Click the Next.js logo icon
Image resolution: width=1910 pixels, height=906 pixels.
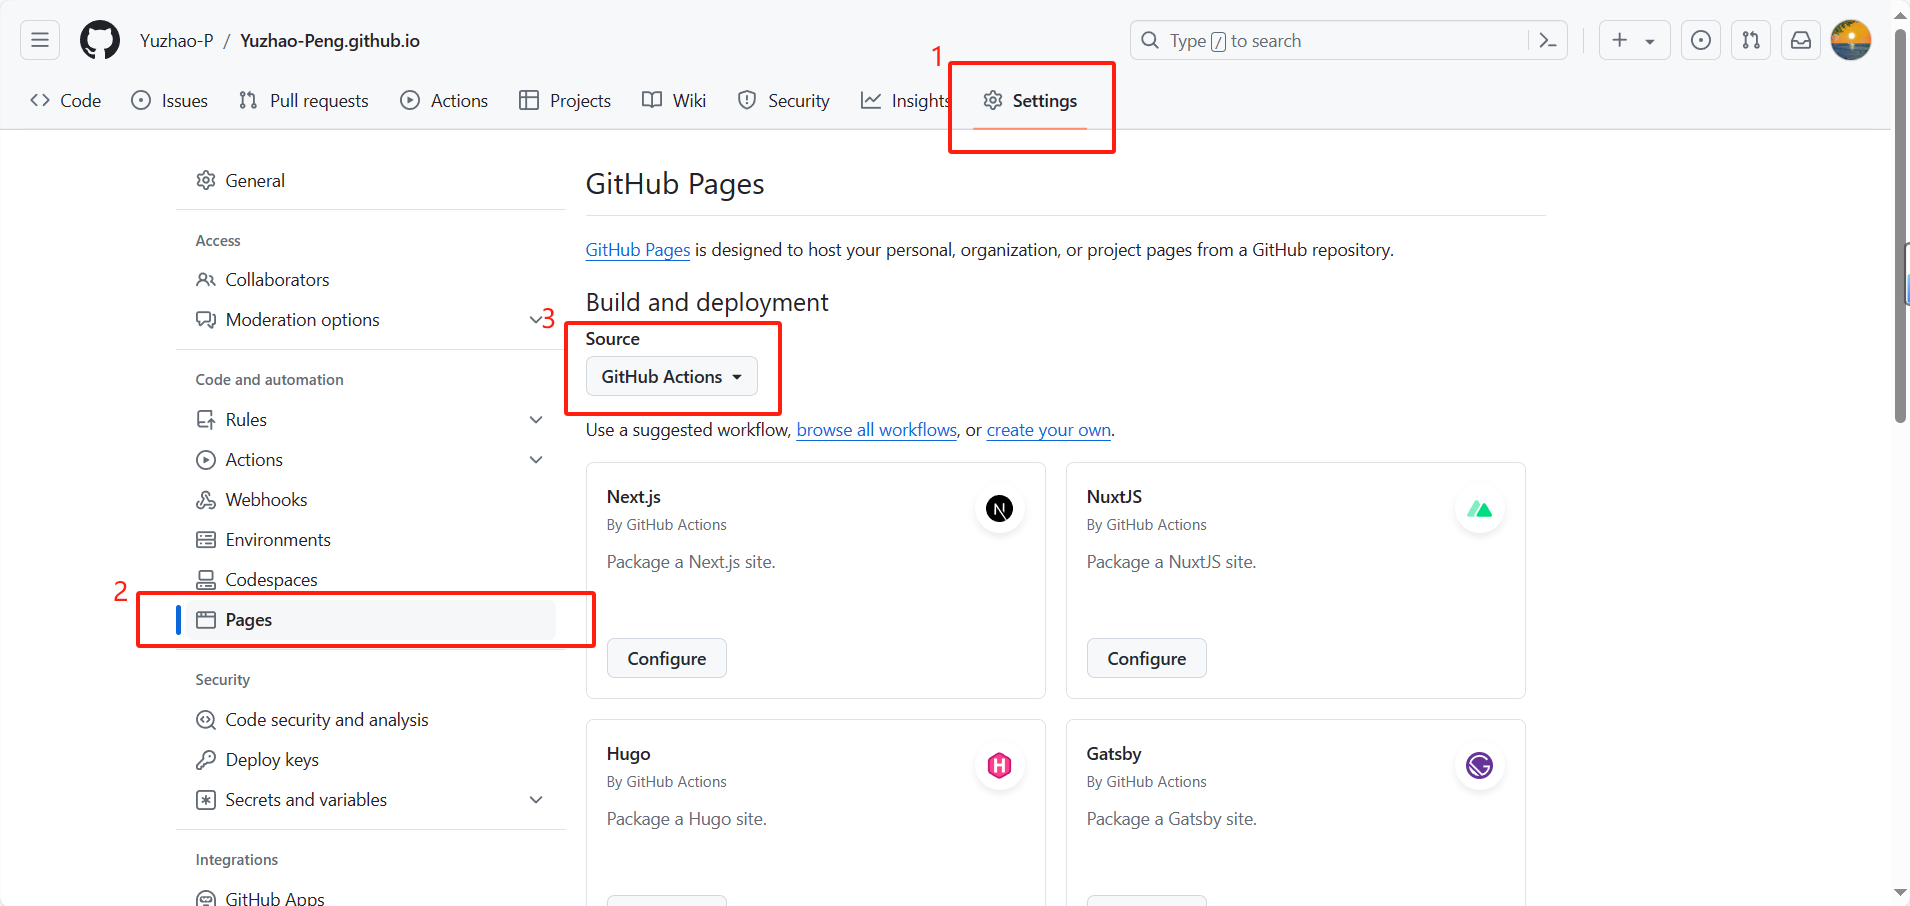(x=999, y=509)
